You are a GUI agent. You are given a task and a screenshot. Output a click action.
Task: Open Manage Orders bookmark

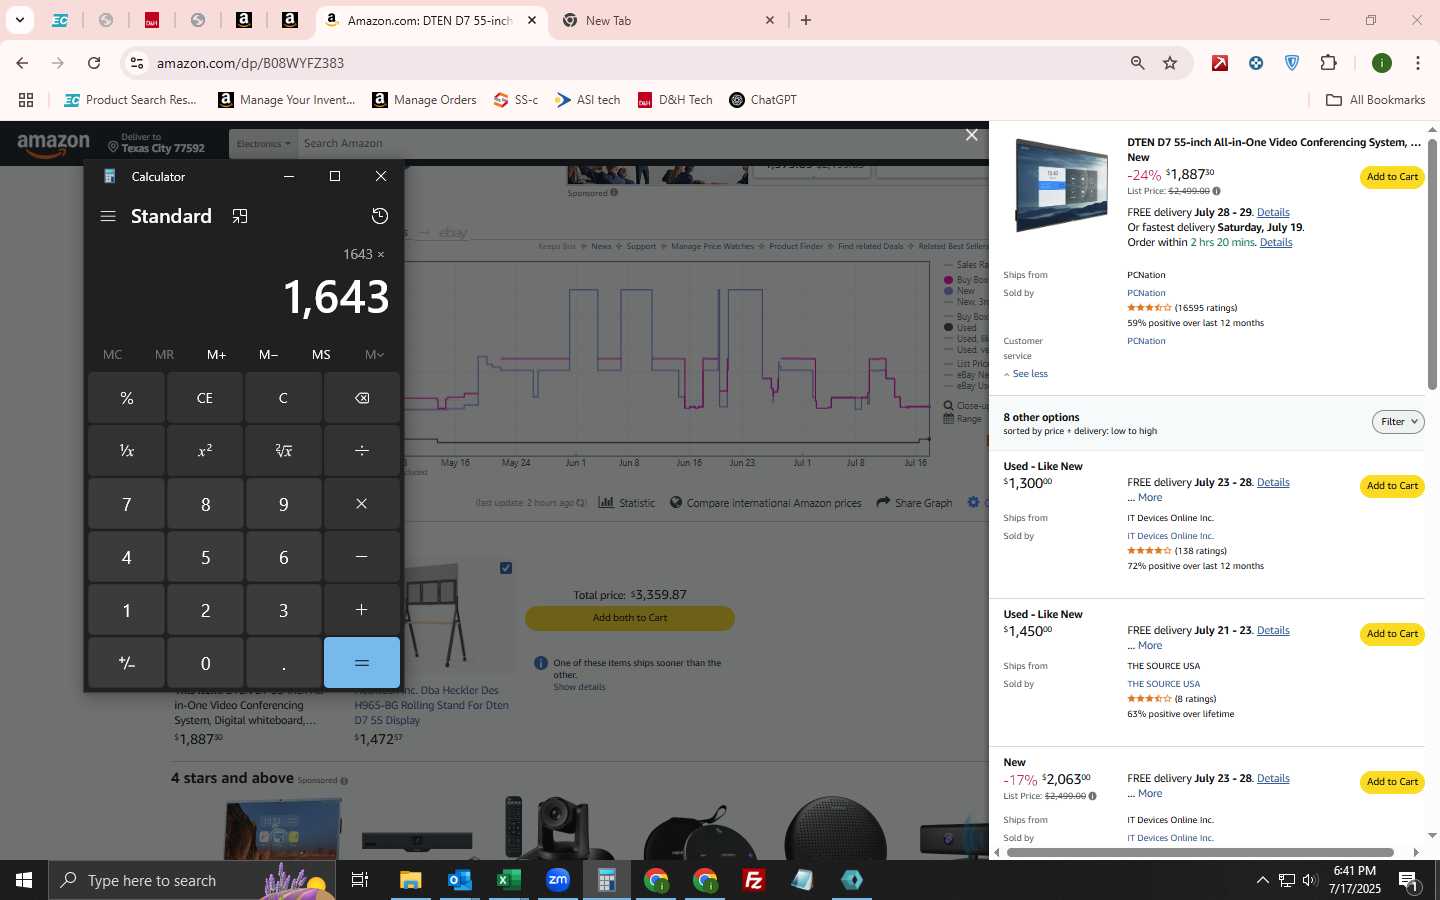(x=424, y=100)
